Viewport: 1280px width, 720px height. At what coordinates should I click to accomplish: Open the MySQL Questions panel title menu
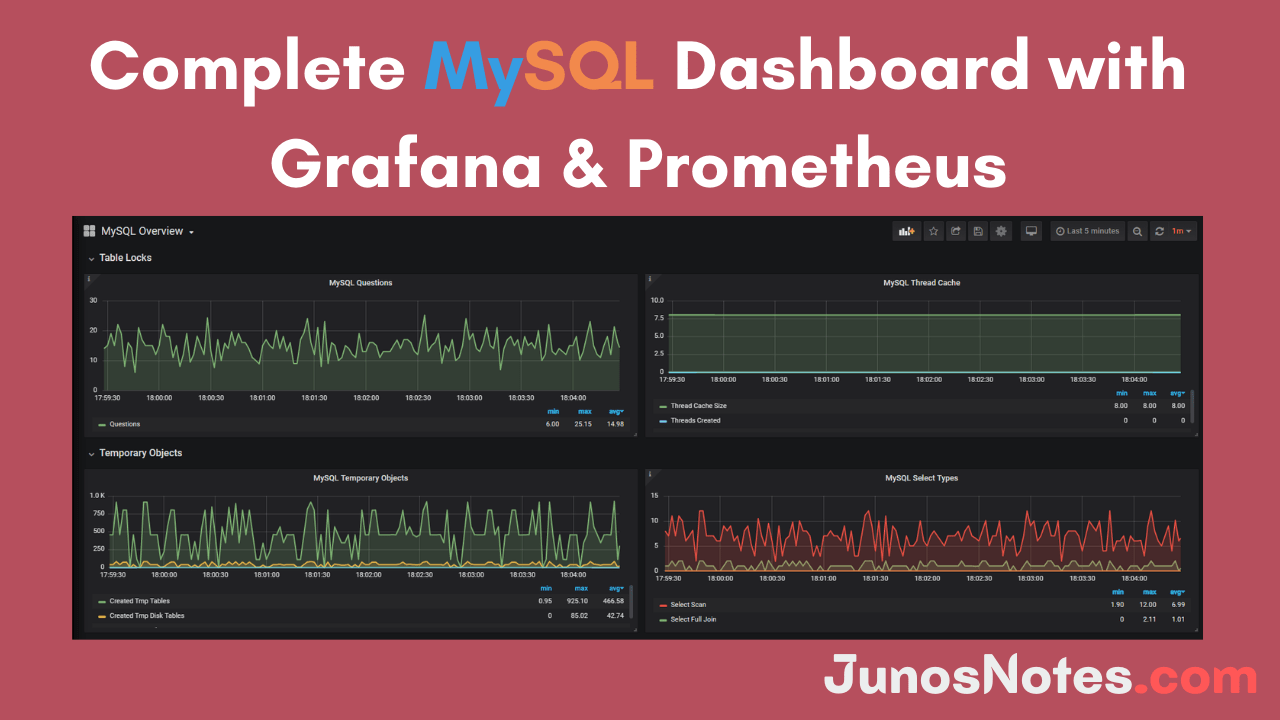tap(361, 283)
